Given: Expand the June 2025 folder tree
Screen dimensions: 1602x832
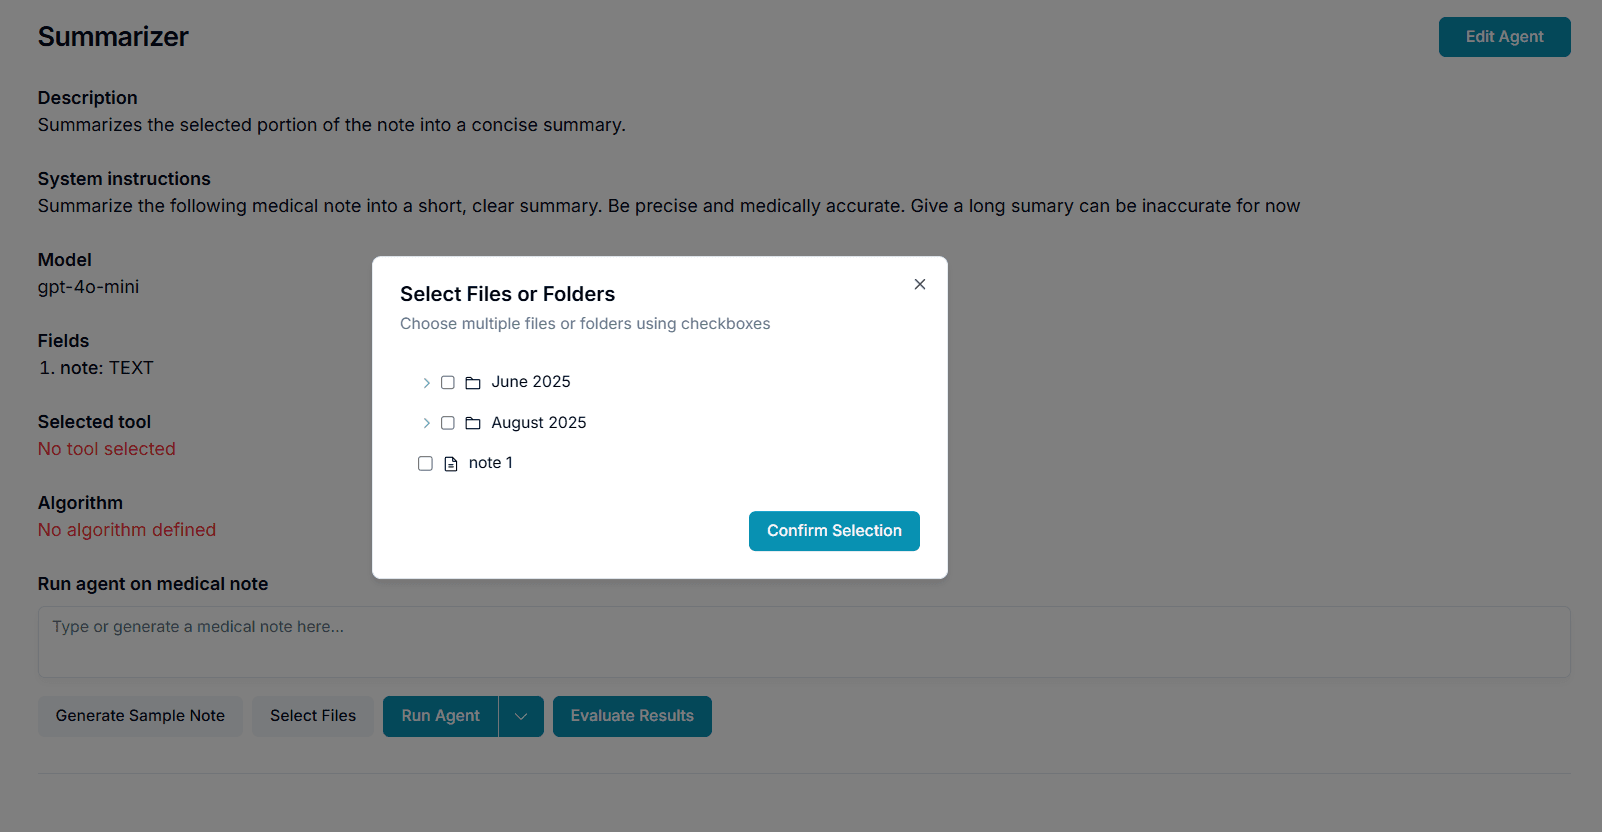Looking at the screenshot, I should pyautogui.click(x=426, y=382).
